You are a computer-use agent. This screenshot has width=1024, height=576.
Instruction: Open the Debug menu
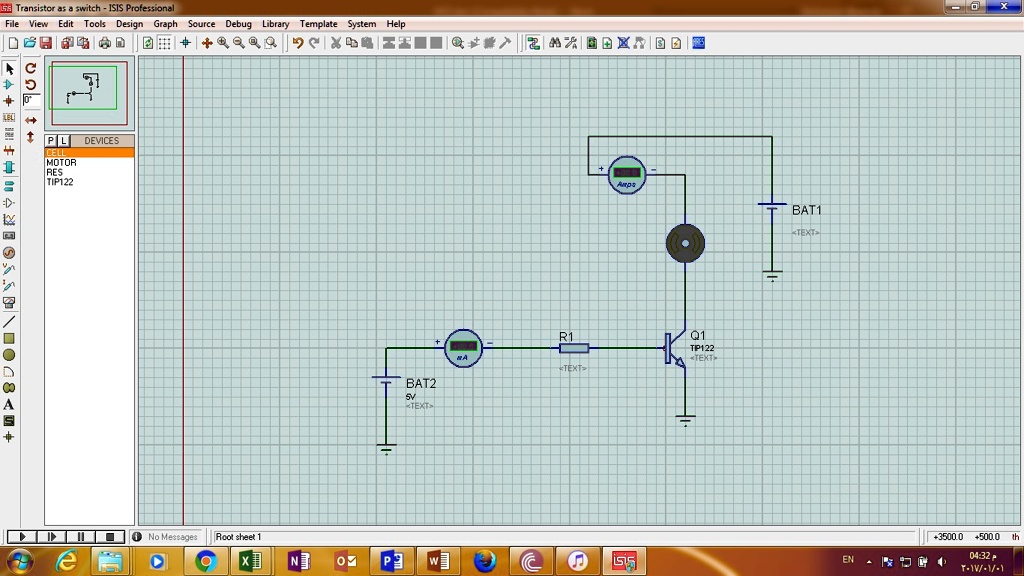pyautogui.click(x=238, y=23)
